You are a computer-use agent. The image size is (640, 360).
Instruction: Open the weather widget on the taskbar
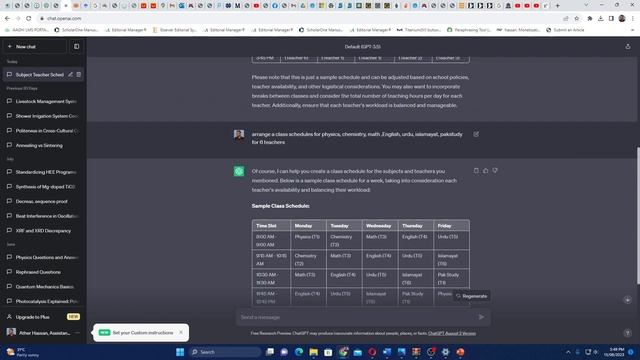click(22, 352)
